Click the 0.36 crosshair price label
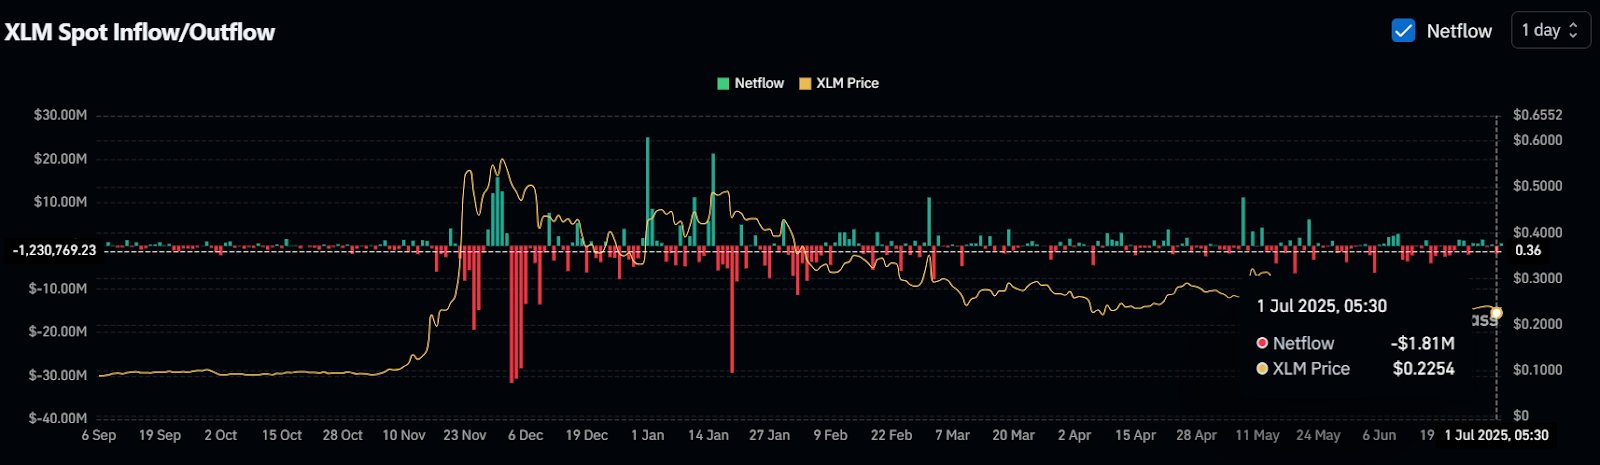Image resolution: width=1600 pixels, height=465 pixels. click(1528, 250)
